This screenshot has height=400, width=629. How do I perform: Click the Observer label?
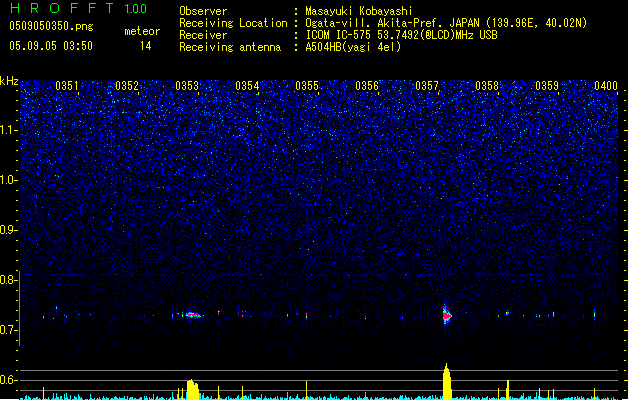point(203,11)
